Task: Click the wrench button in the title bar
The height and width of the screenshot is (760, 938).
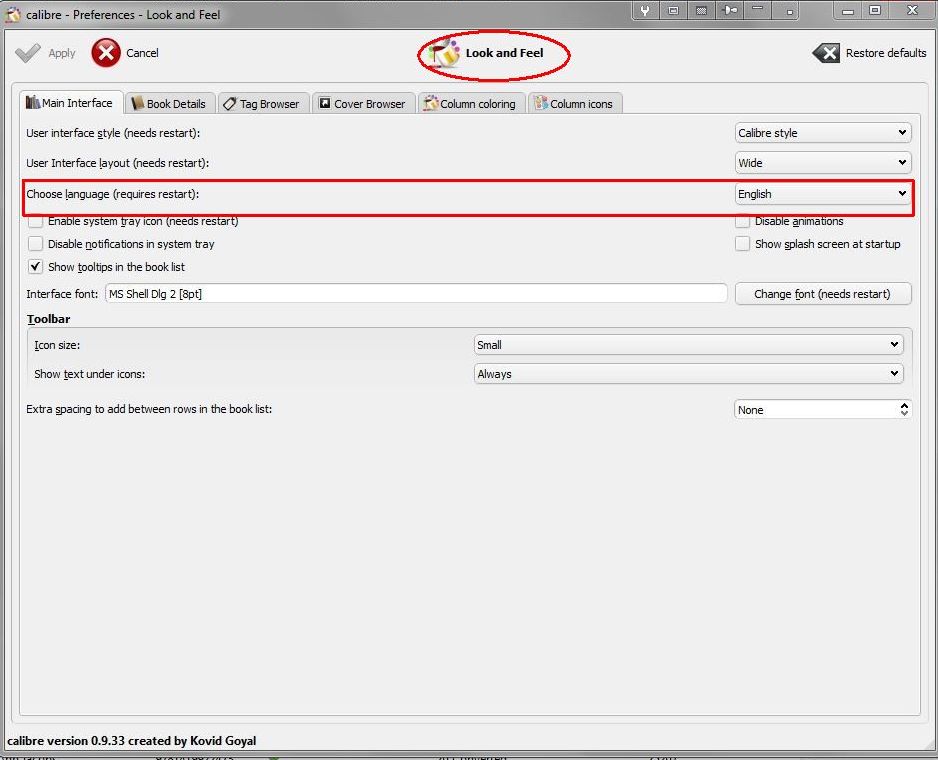Action: [x=645, y=10]
